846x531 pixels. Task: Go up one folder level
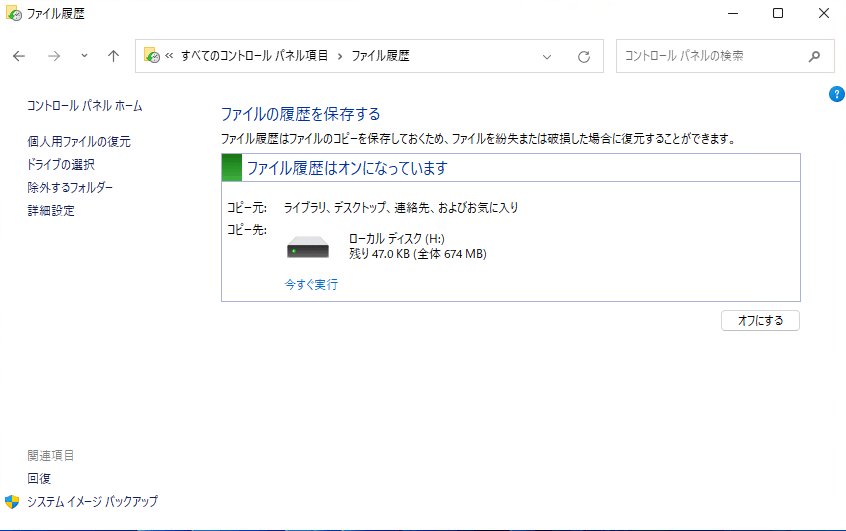click(x=113, y=56)
